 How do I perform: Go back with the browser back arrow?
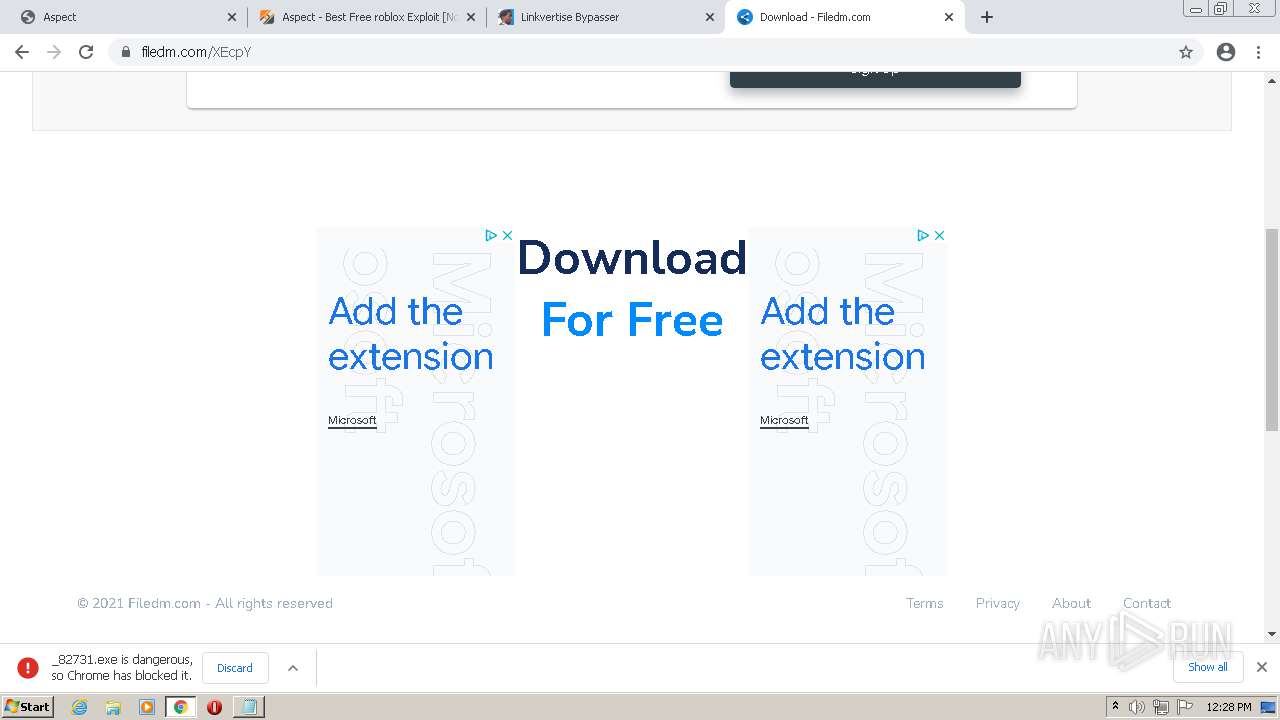pos(22,52)
